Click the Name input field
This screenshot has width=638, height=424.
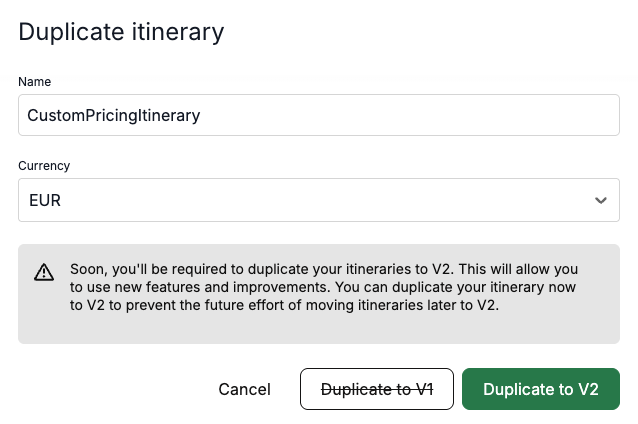click(x=319, y=115)
